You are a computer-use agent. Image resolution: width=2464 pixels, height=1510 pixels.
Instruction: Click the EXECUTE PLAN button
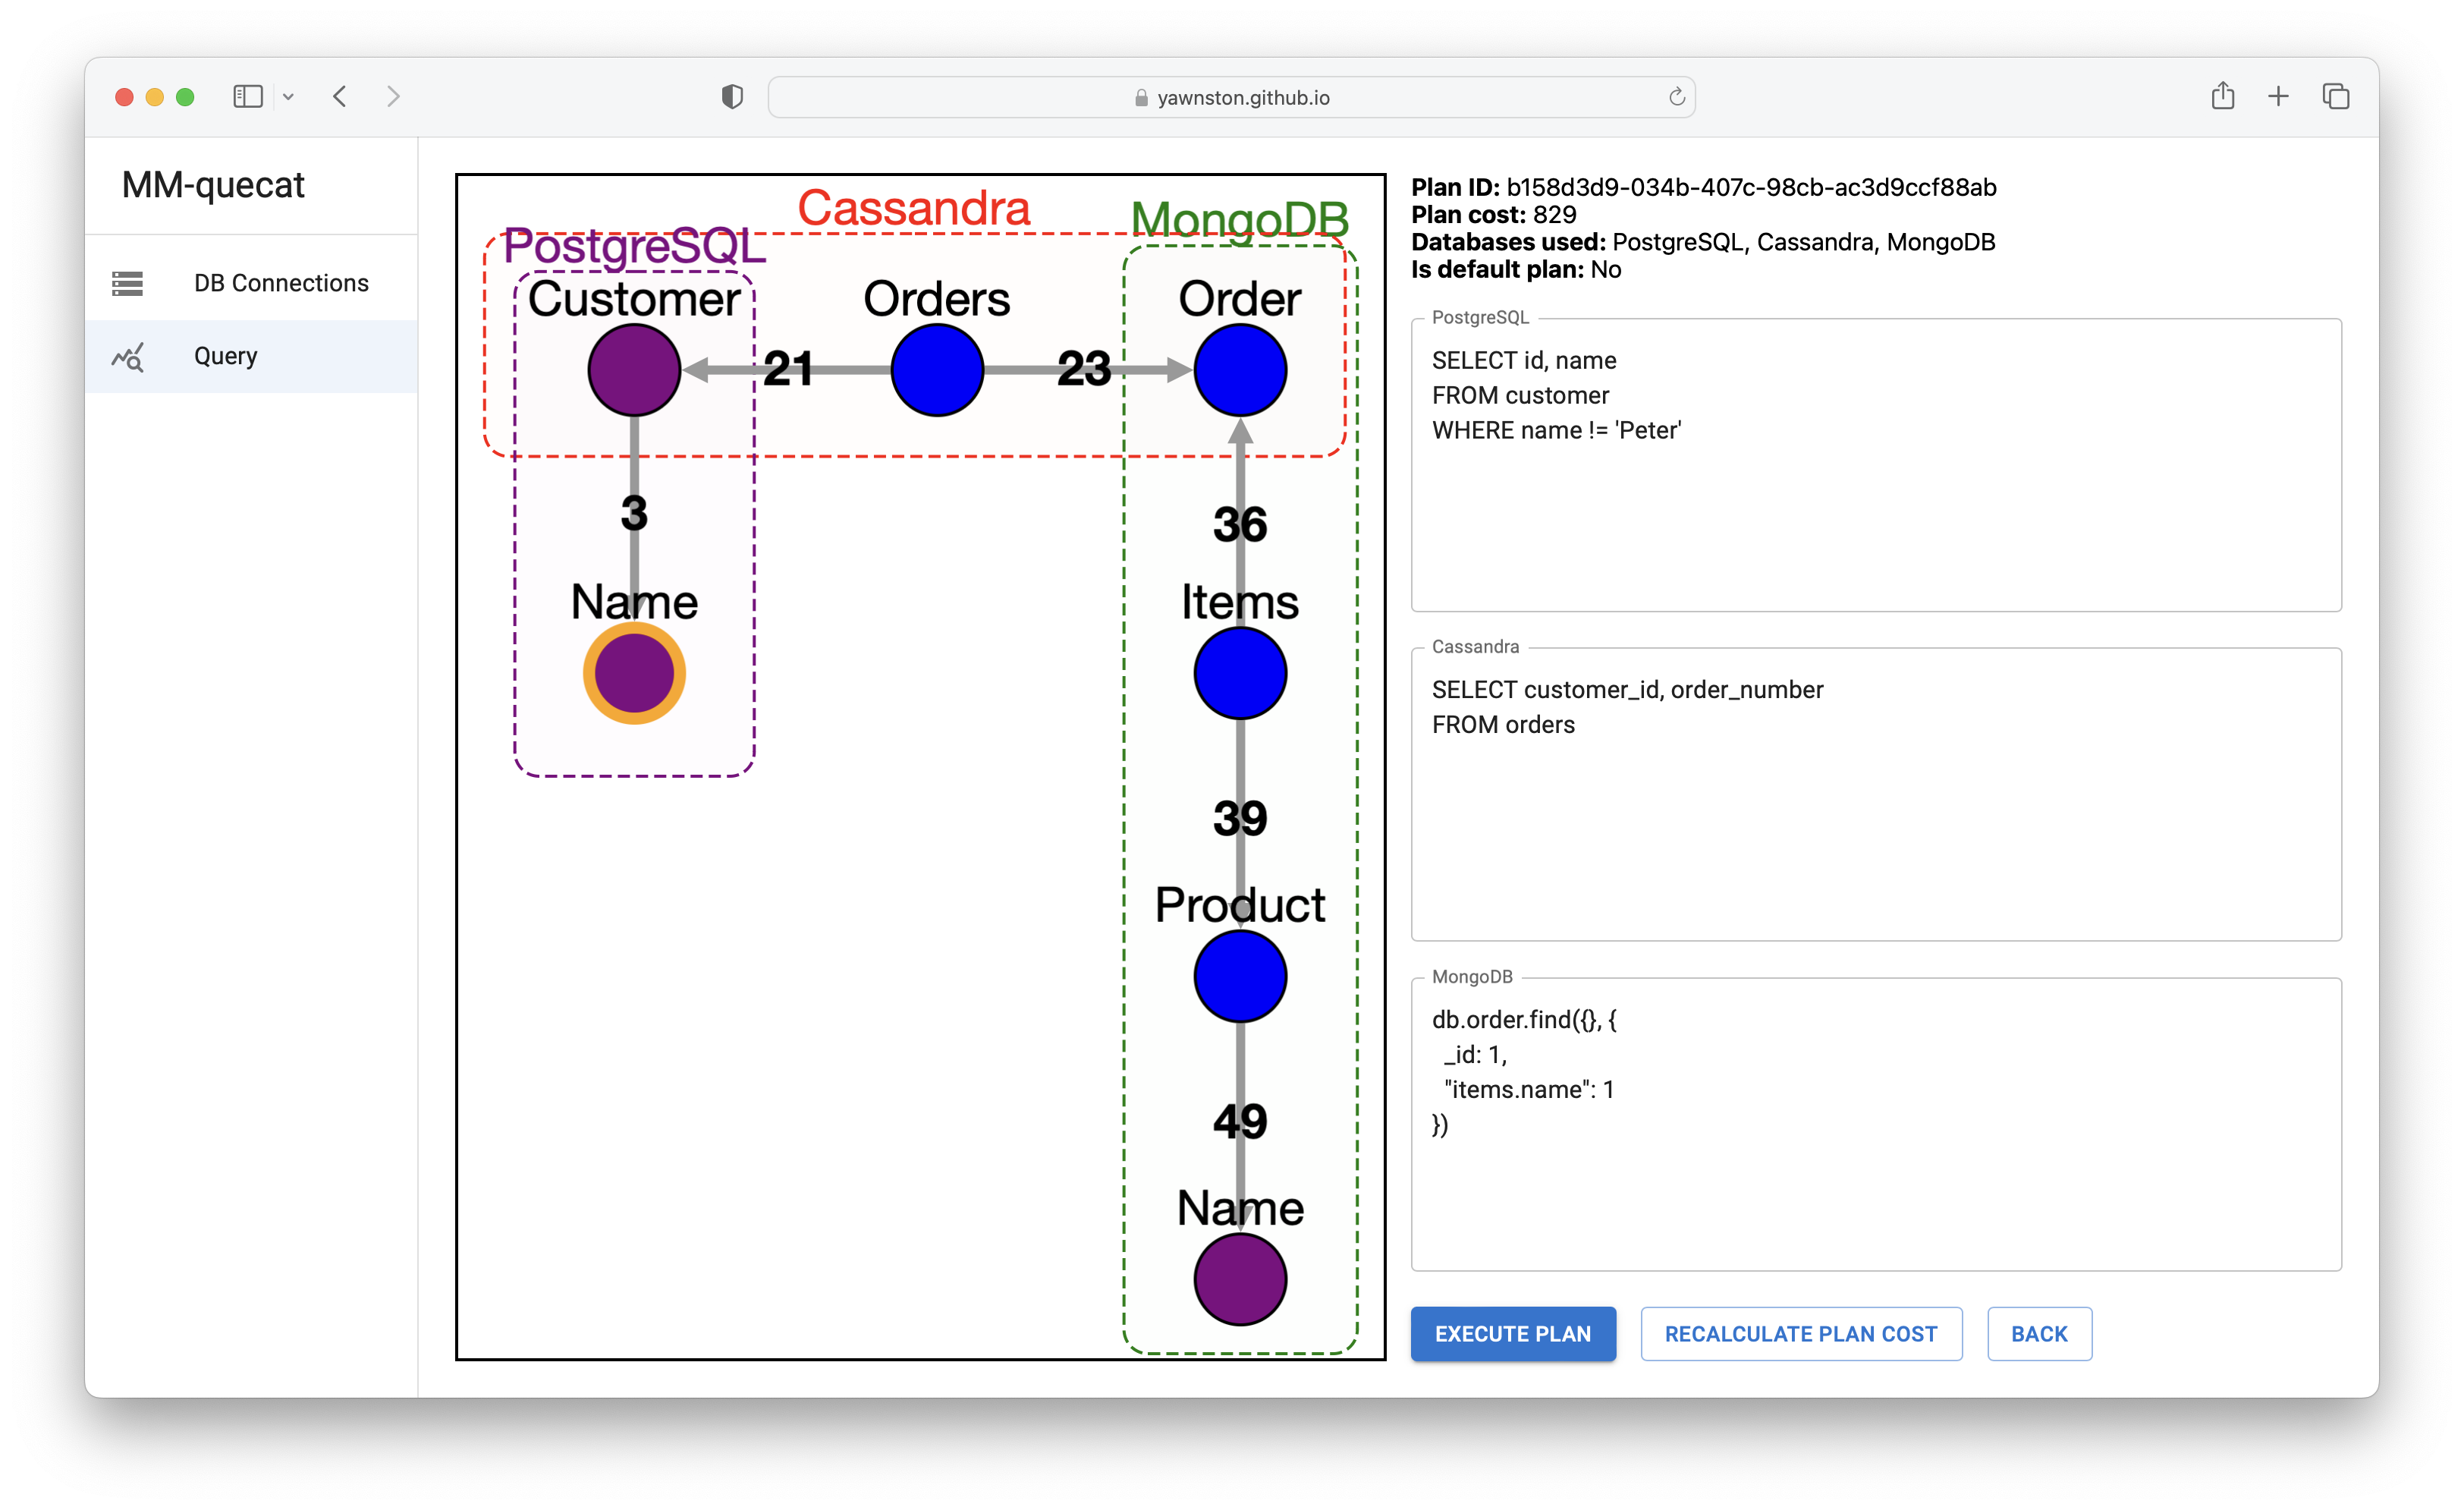click(x=1512, y=1333)
